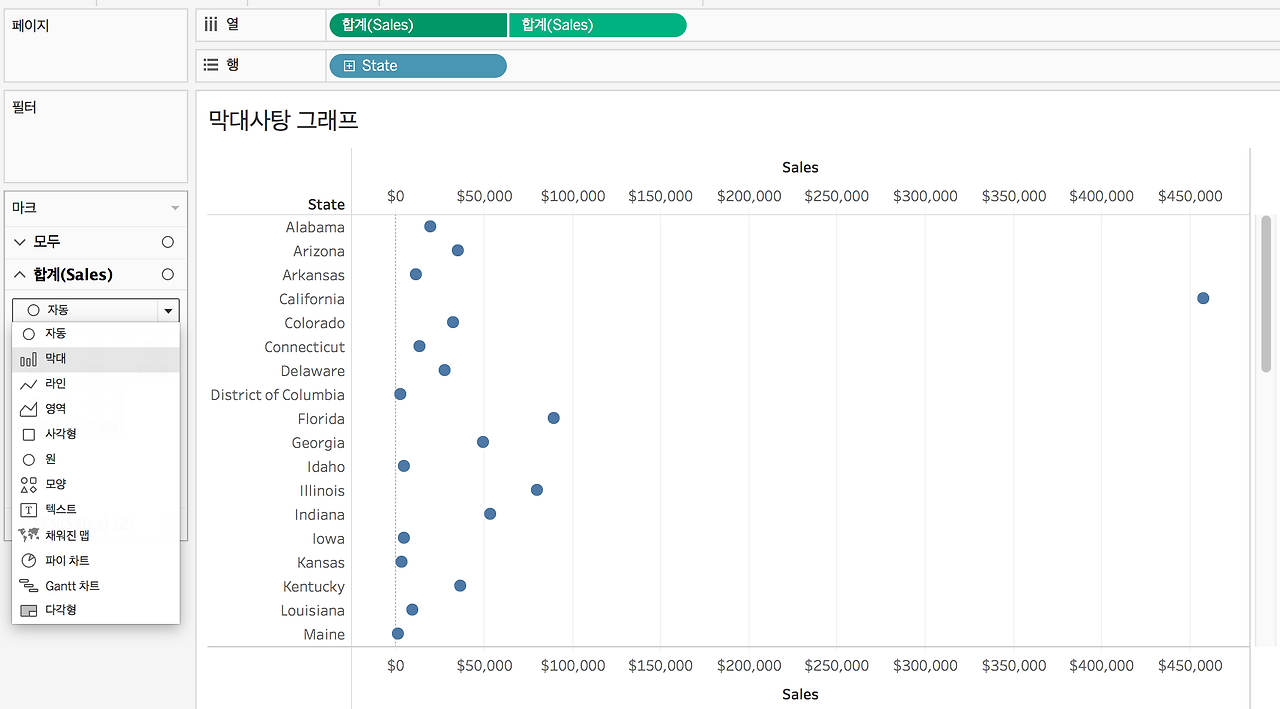1280x709 pixels.
Task: Expand the 모두 marks section
Action: 20,242
